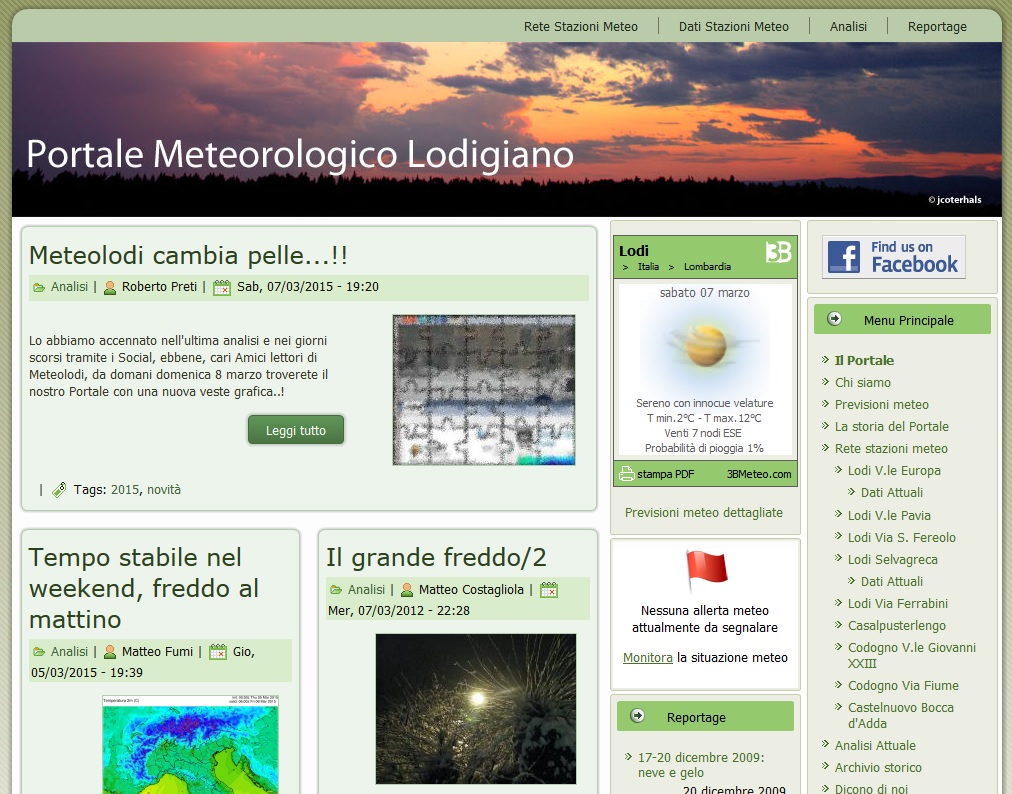The height and width of the screenshot is (794, 1012).
Task: Open 'Dati Attuali' under Lodi V.le Europa
Action: (891, 493)
